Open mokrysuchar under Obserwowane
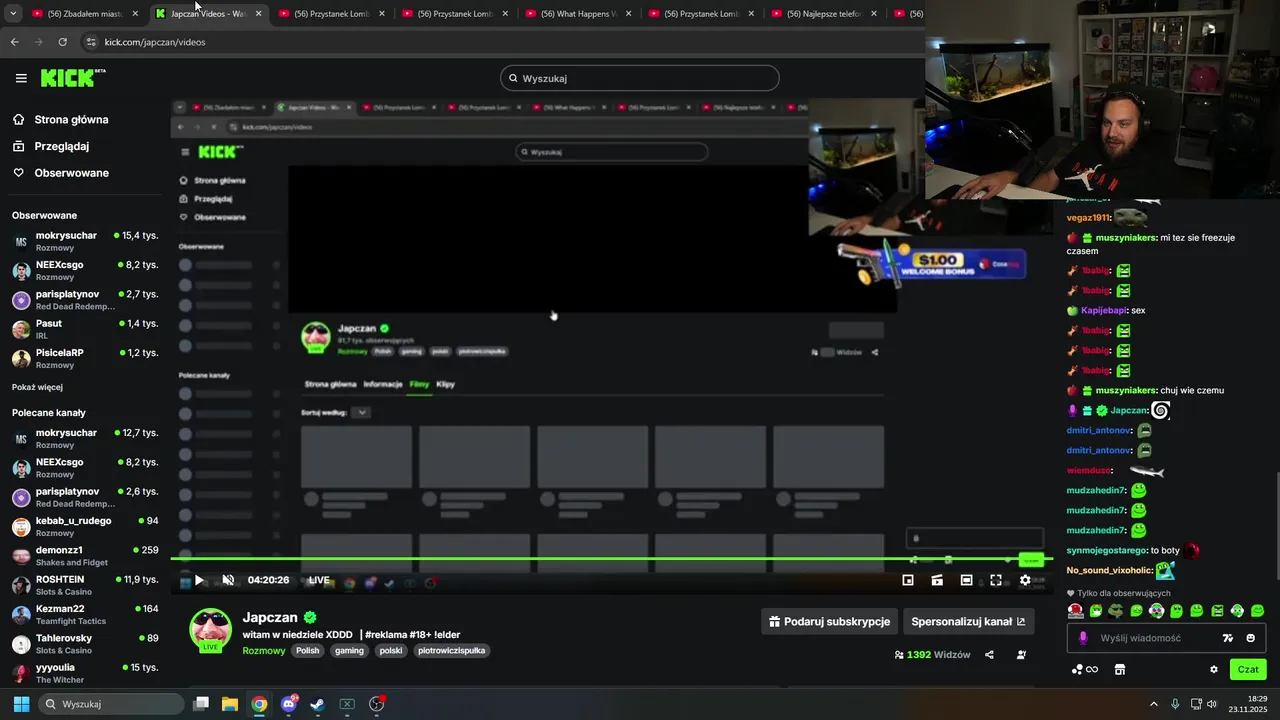Viewport: 1280px width, 720px height. click(x=85, y=241)
